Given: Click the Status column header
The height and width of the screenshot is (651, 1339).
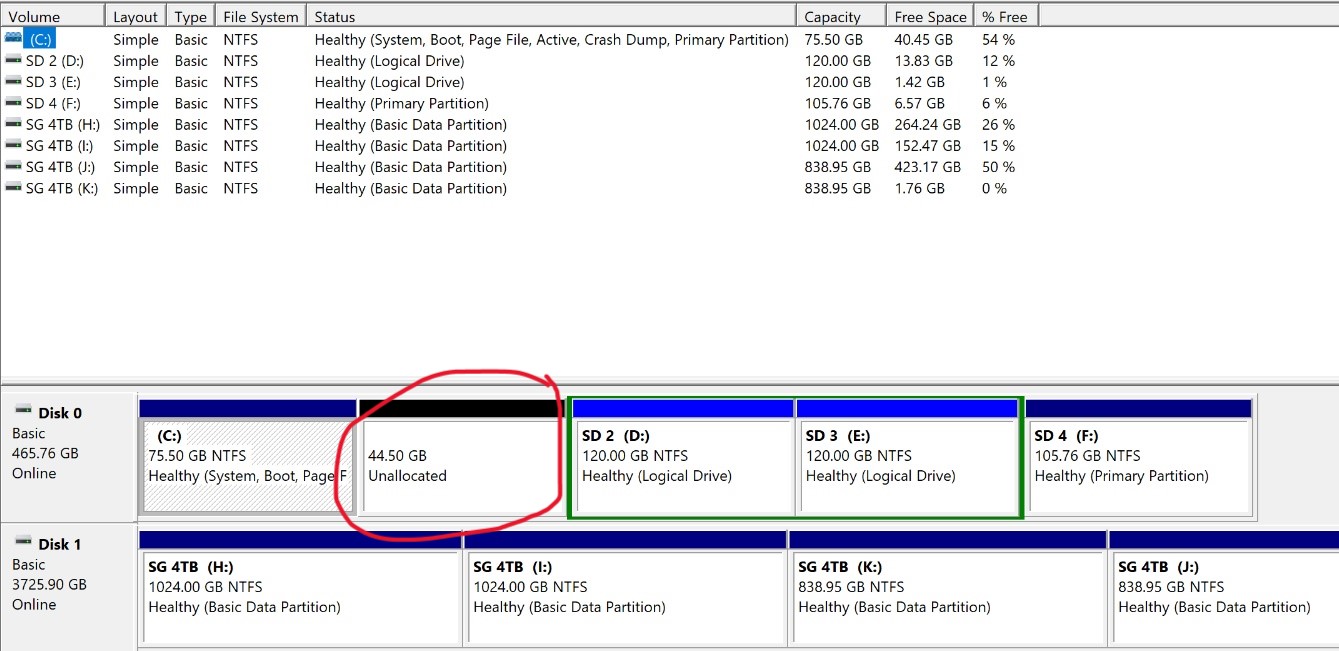Looking at the screenshot, I should point(550,16).
